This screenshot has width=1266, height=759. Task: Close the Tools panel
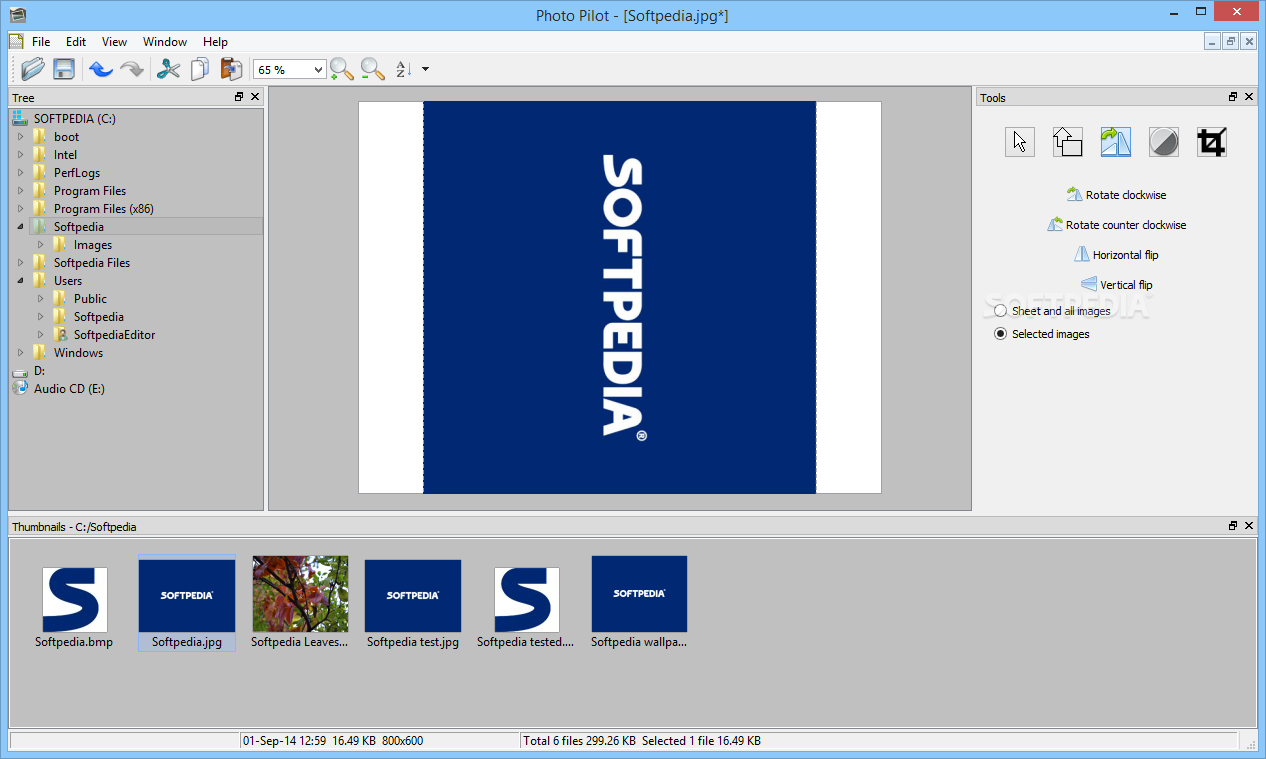[x=1249, y=97]
